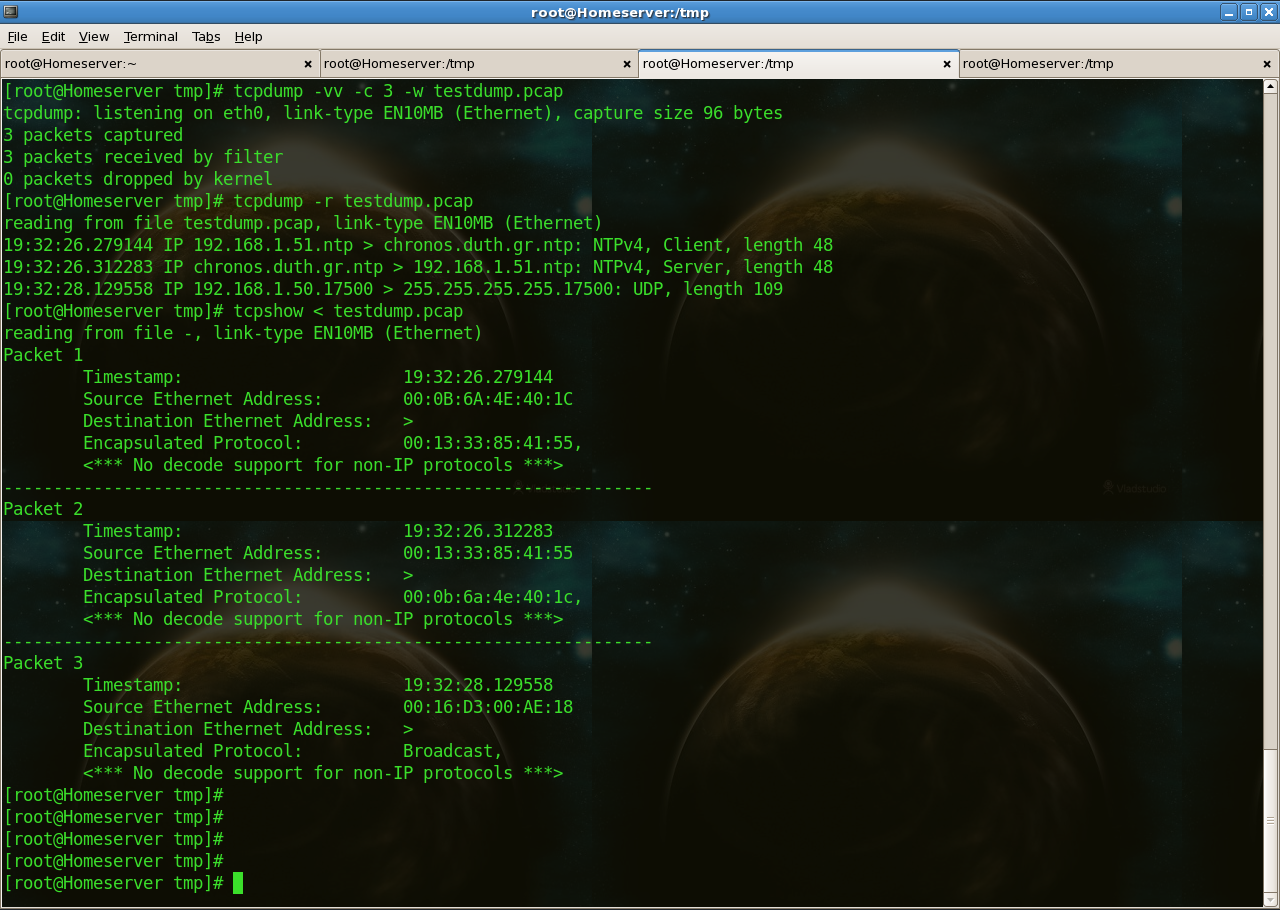Click the 'tcpshow < testdump.pcap' command
Screen dimensions: 1280x910
point(348,311)
